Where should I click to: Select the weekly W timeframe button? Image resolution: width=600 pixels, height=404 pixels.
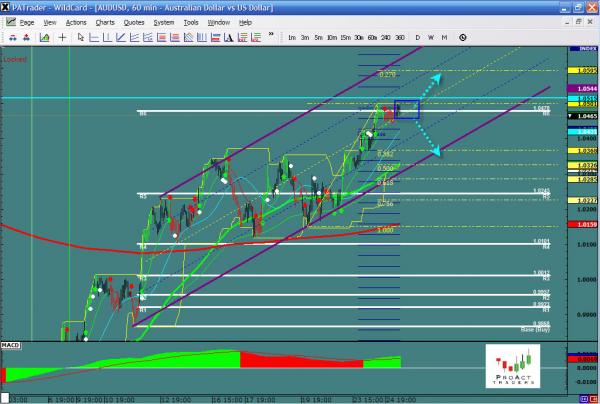pos(431,37)
